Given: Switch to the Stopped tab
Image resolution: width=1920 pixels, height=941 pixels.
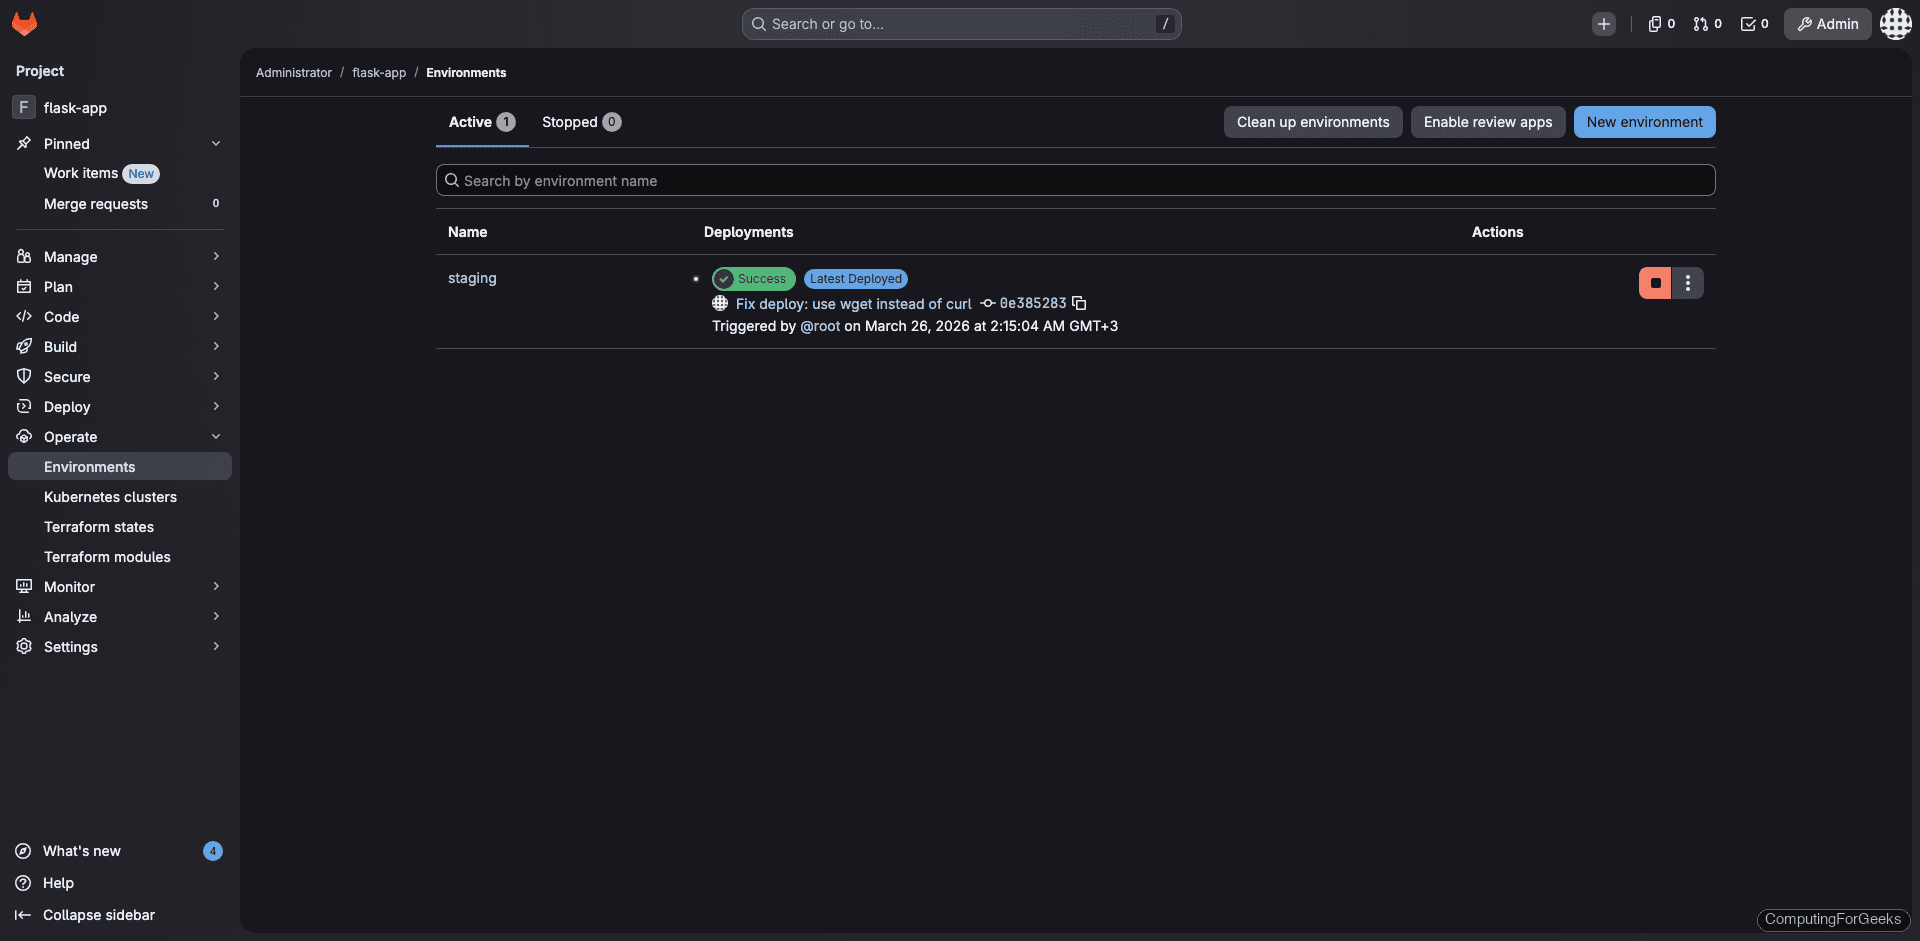Looking at the screenshot, I should (x=581, y=122).
